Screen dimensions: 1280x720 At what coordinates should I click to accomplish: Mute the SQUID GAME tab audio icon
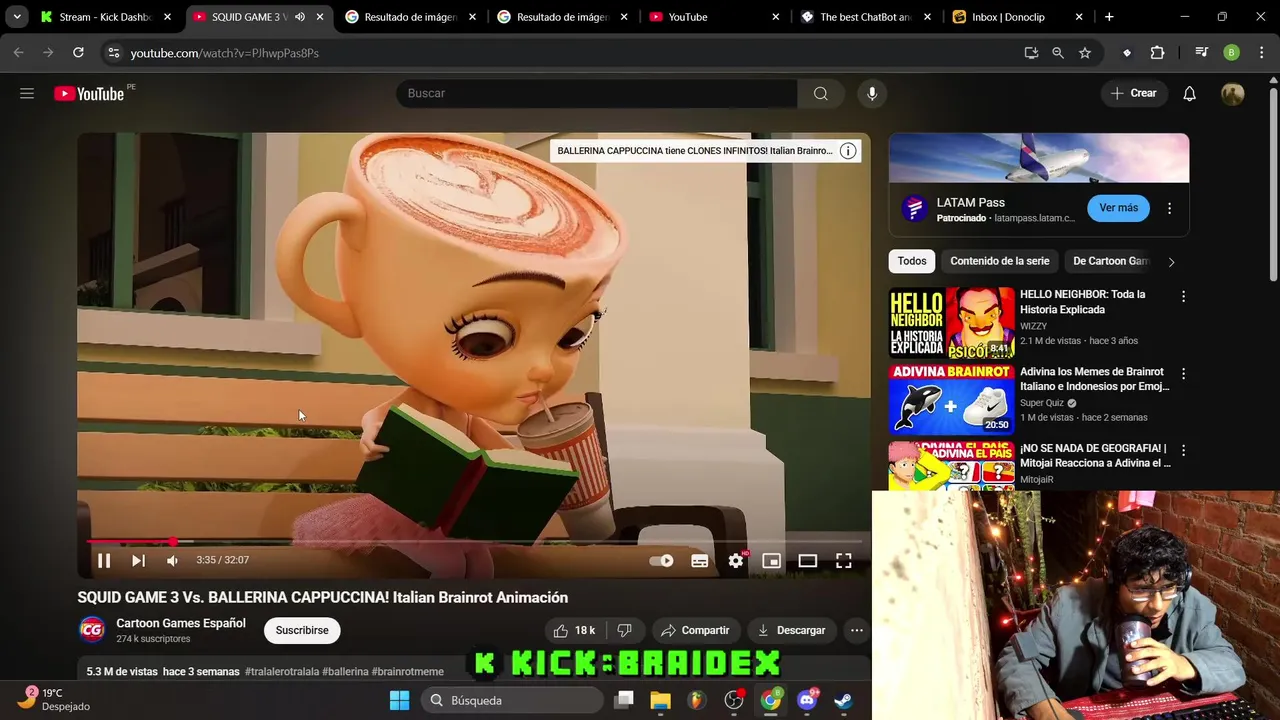pos(300,17)
